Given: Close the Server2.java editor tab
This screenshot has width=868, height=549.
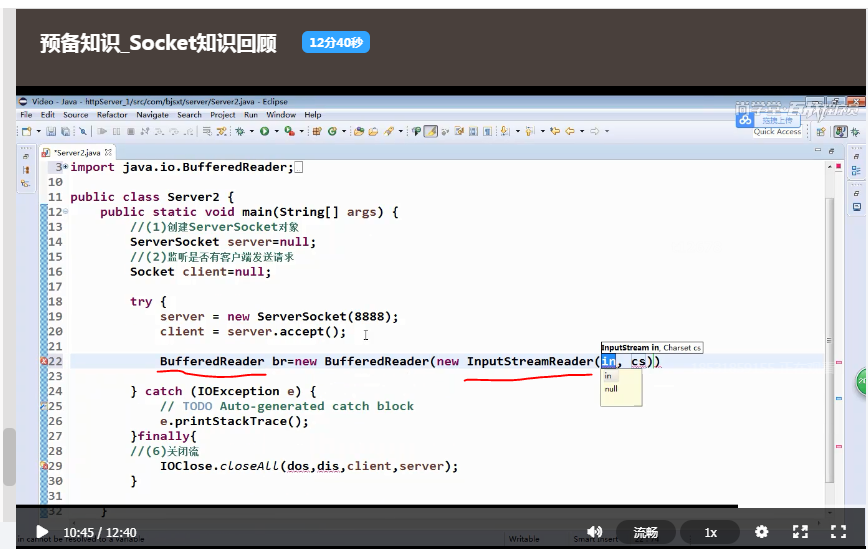Looking at the screenshot, I should [x=108, y=152].
